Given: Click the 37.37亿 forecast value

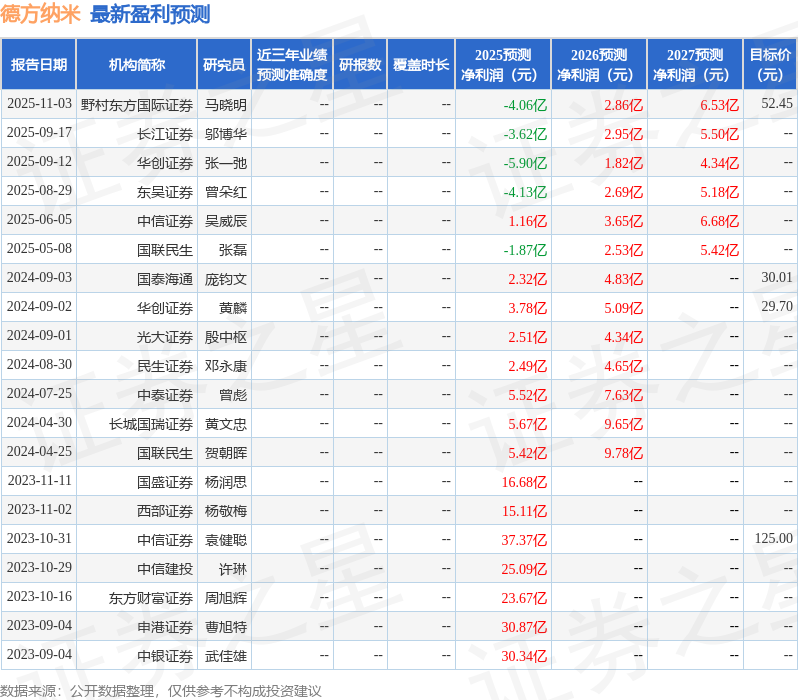Looking at the screenshot, I should point(524,540).
